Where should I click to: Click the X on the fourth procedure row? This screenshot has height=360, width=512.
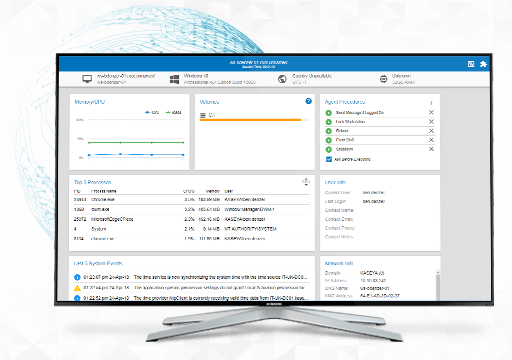(431, 140)
